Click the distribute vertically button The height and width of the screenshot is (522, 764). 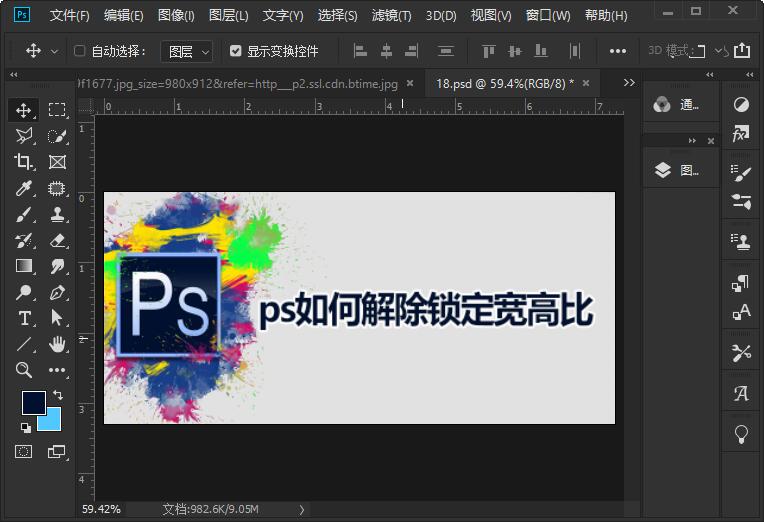tap(446, 51)
